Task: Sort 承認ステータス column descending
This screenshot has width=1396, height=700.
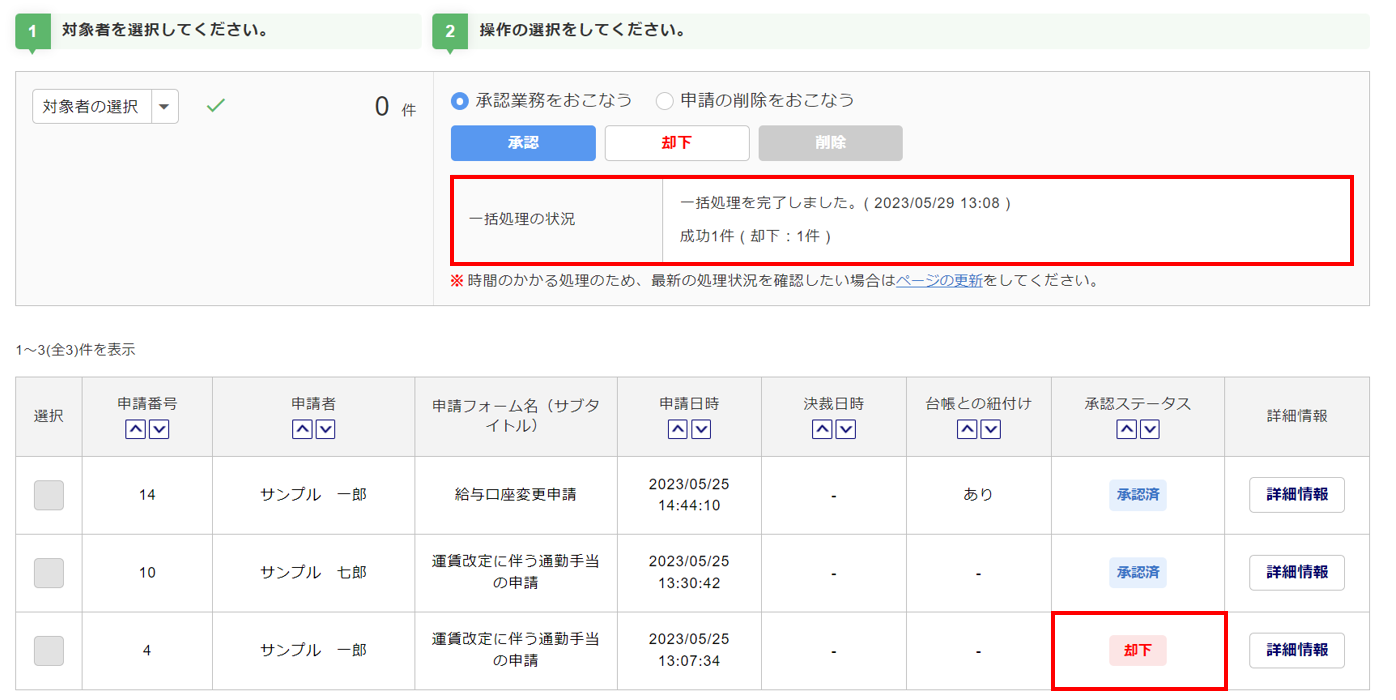Action: click(x=1150, y=429)
